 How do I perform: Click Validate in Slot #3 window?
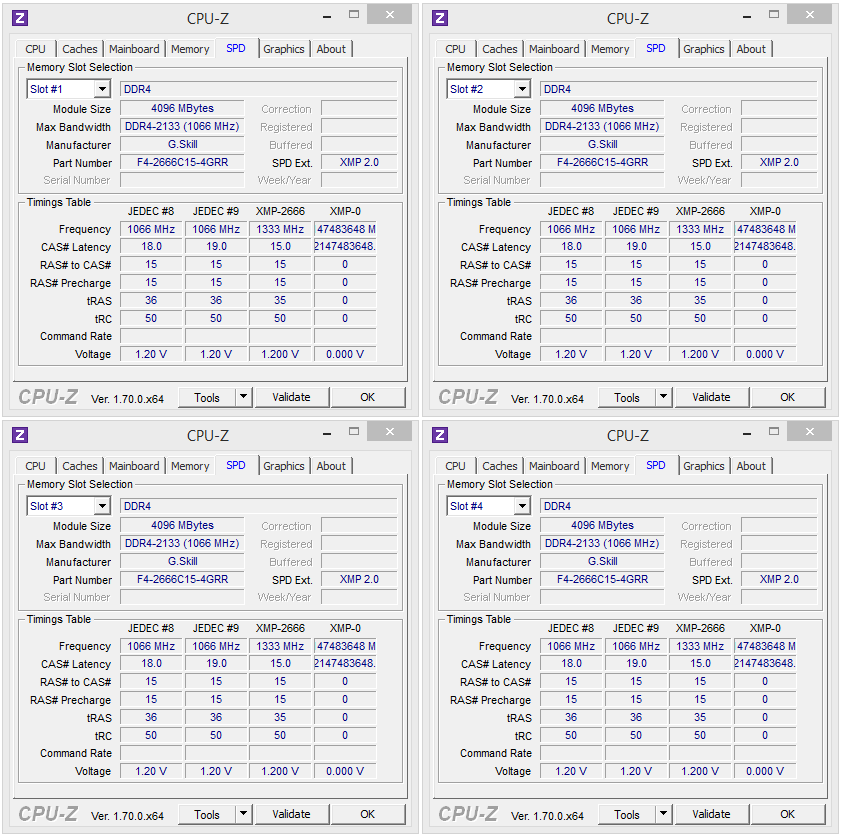pyautogui.click(x=291, y=814)
